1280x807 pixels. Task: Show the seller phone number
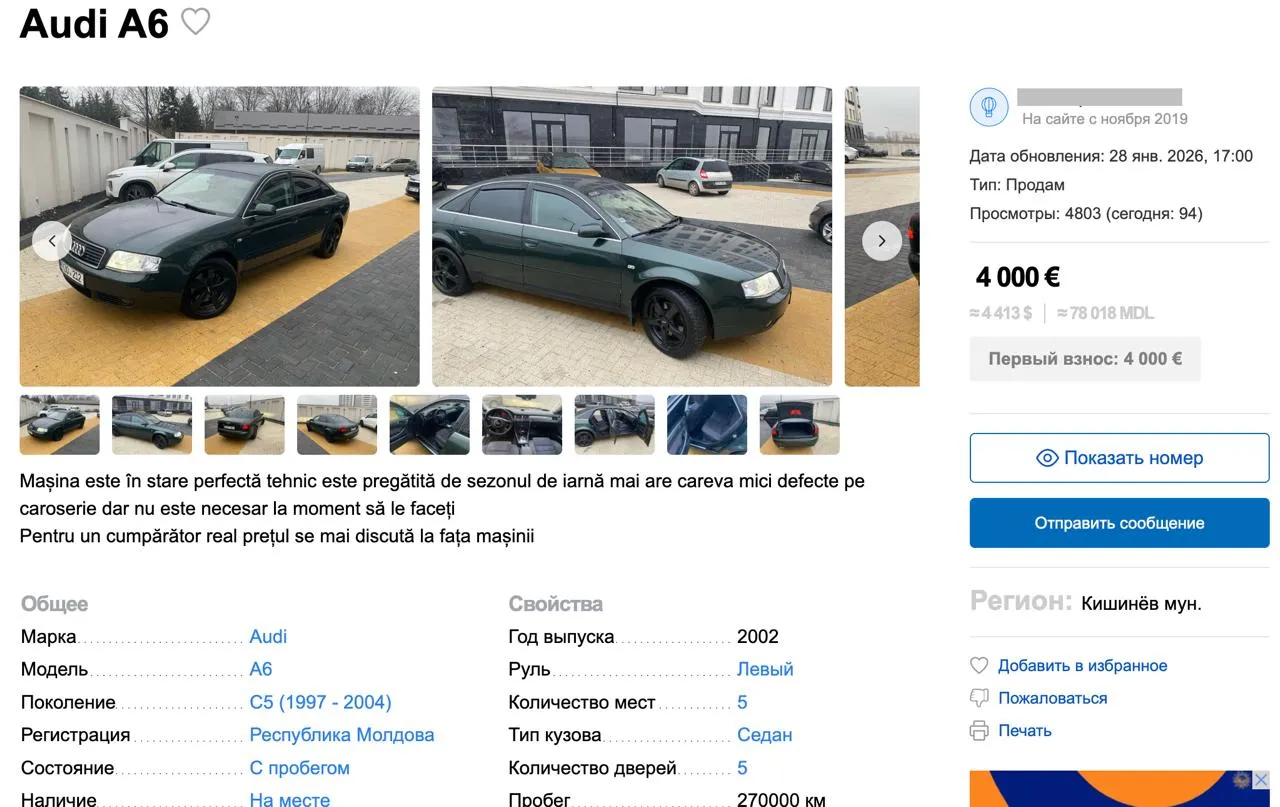click(x=1119, y=458)
